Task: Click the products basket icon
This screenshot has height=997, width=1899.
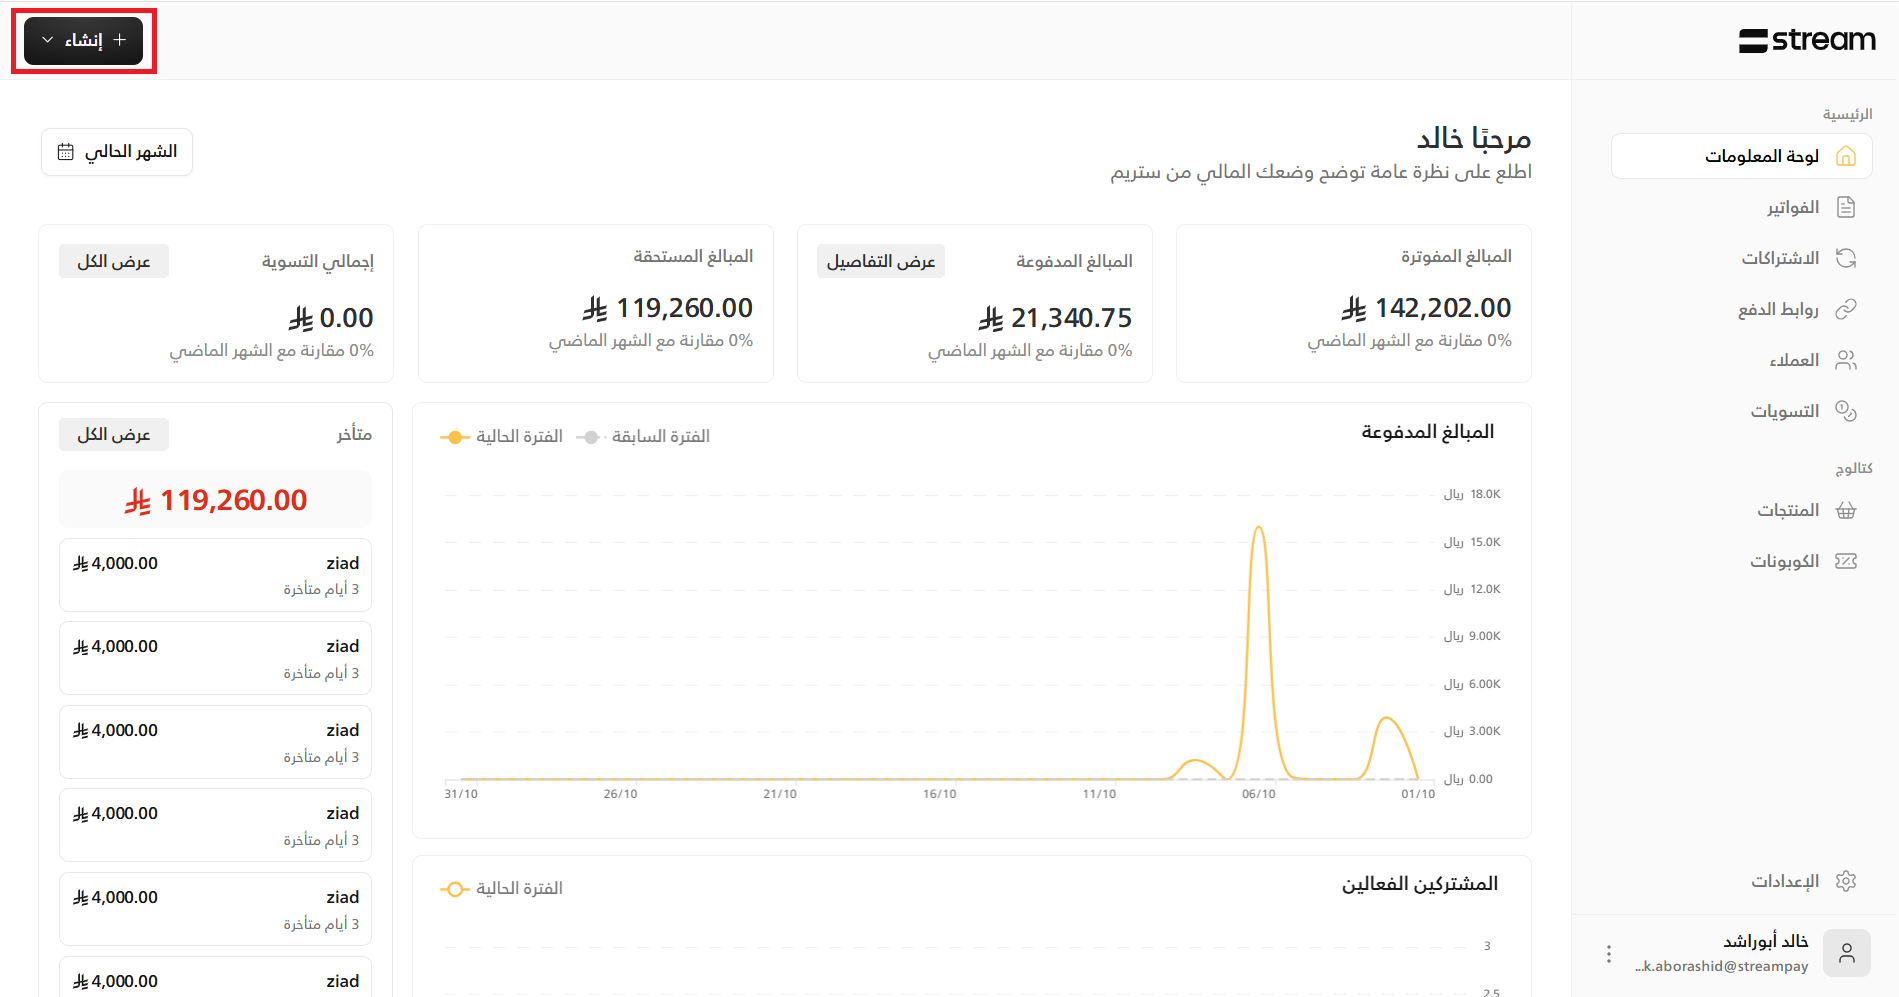Action: point(1846,510)
